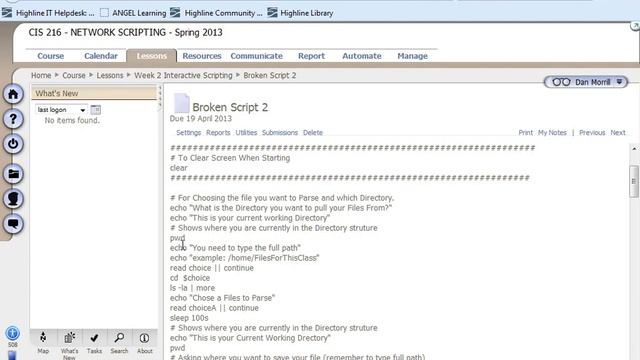Click the Broken Script 2 document icon
Viewport: 640px width, 360px height.
[x=181, y=103]
